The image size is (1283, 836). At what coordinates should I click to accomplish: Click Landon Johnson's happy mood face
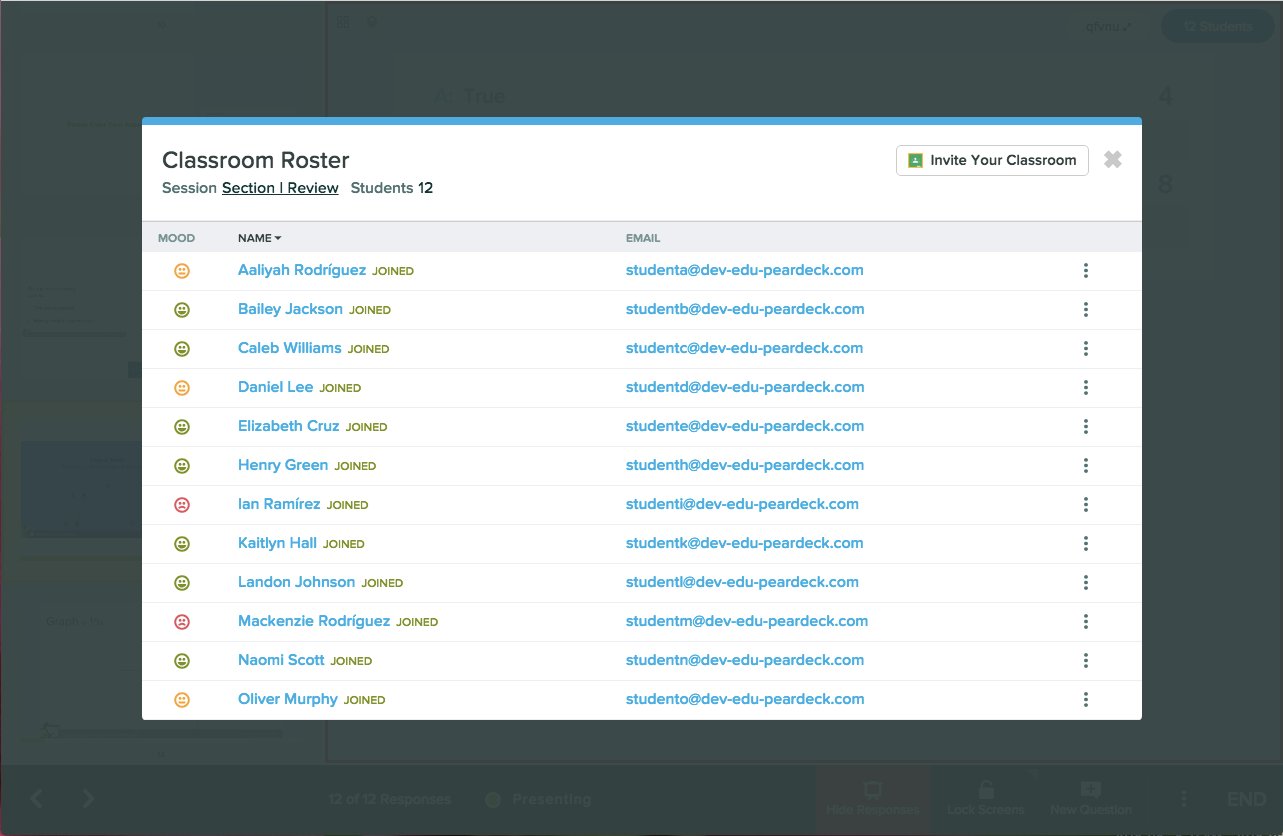click(182, 583)
